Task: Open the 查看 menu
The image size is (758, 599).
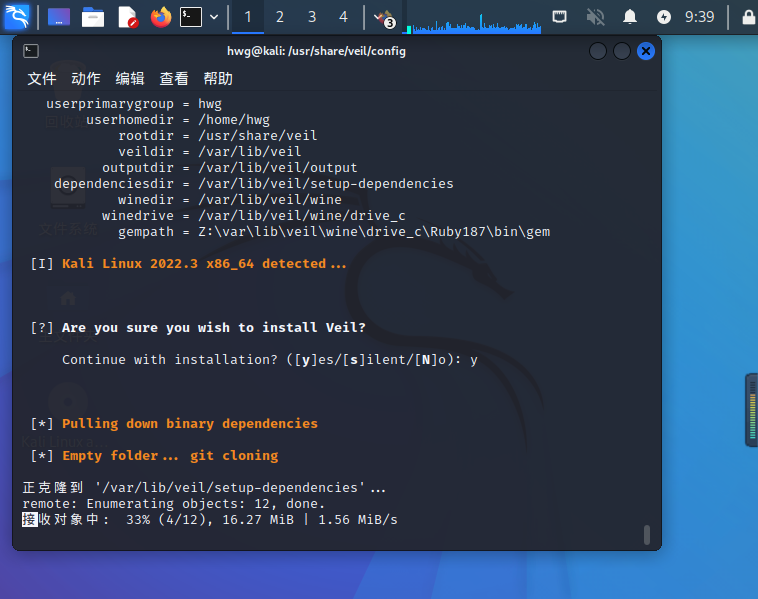Action: [x=174, y=78]
